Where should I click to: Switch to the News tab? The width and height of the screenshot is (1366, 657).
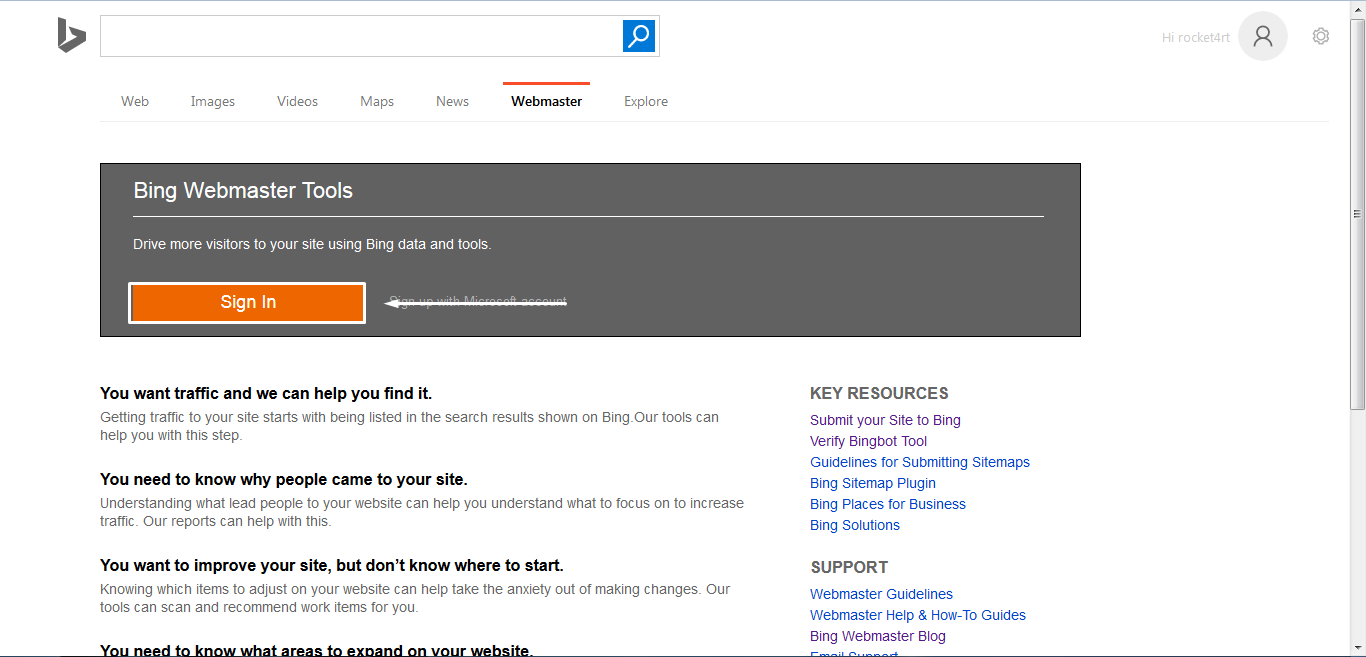[452, 101]
